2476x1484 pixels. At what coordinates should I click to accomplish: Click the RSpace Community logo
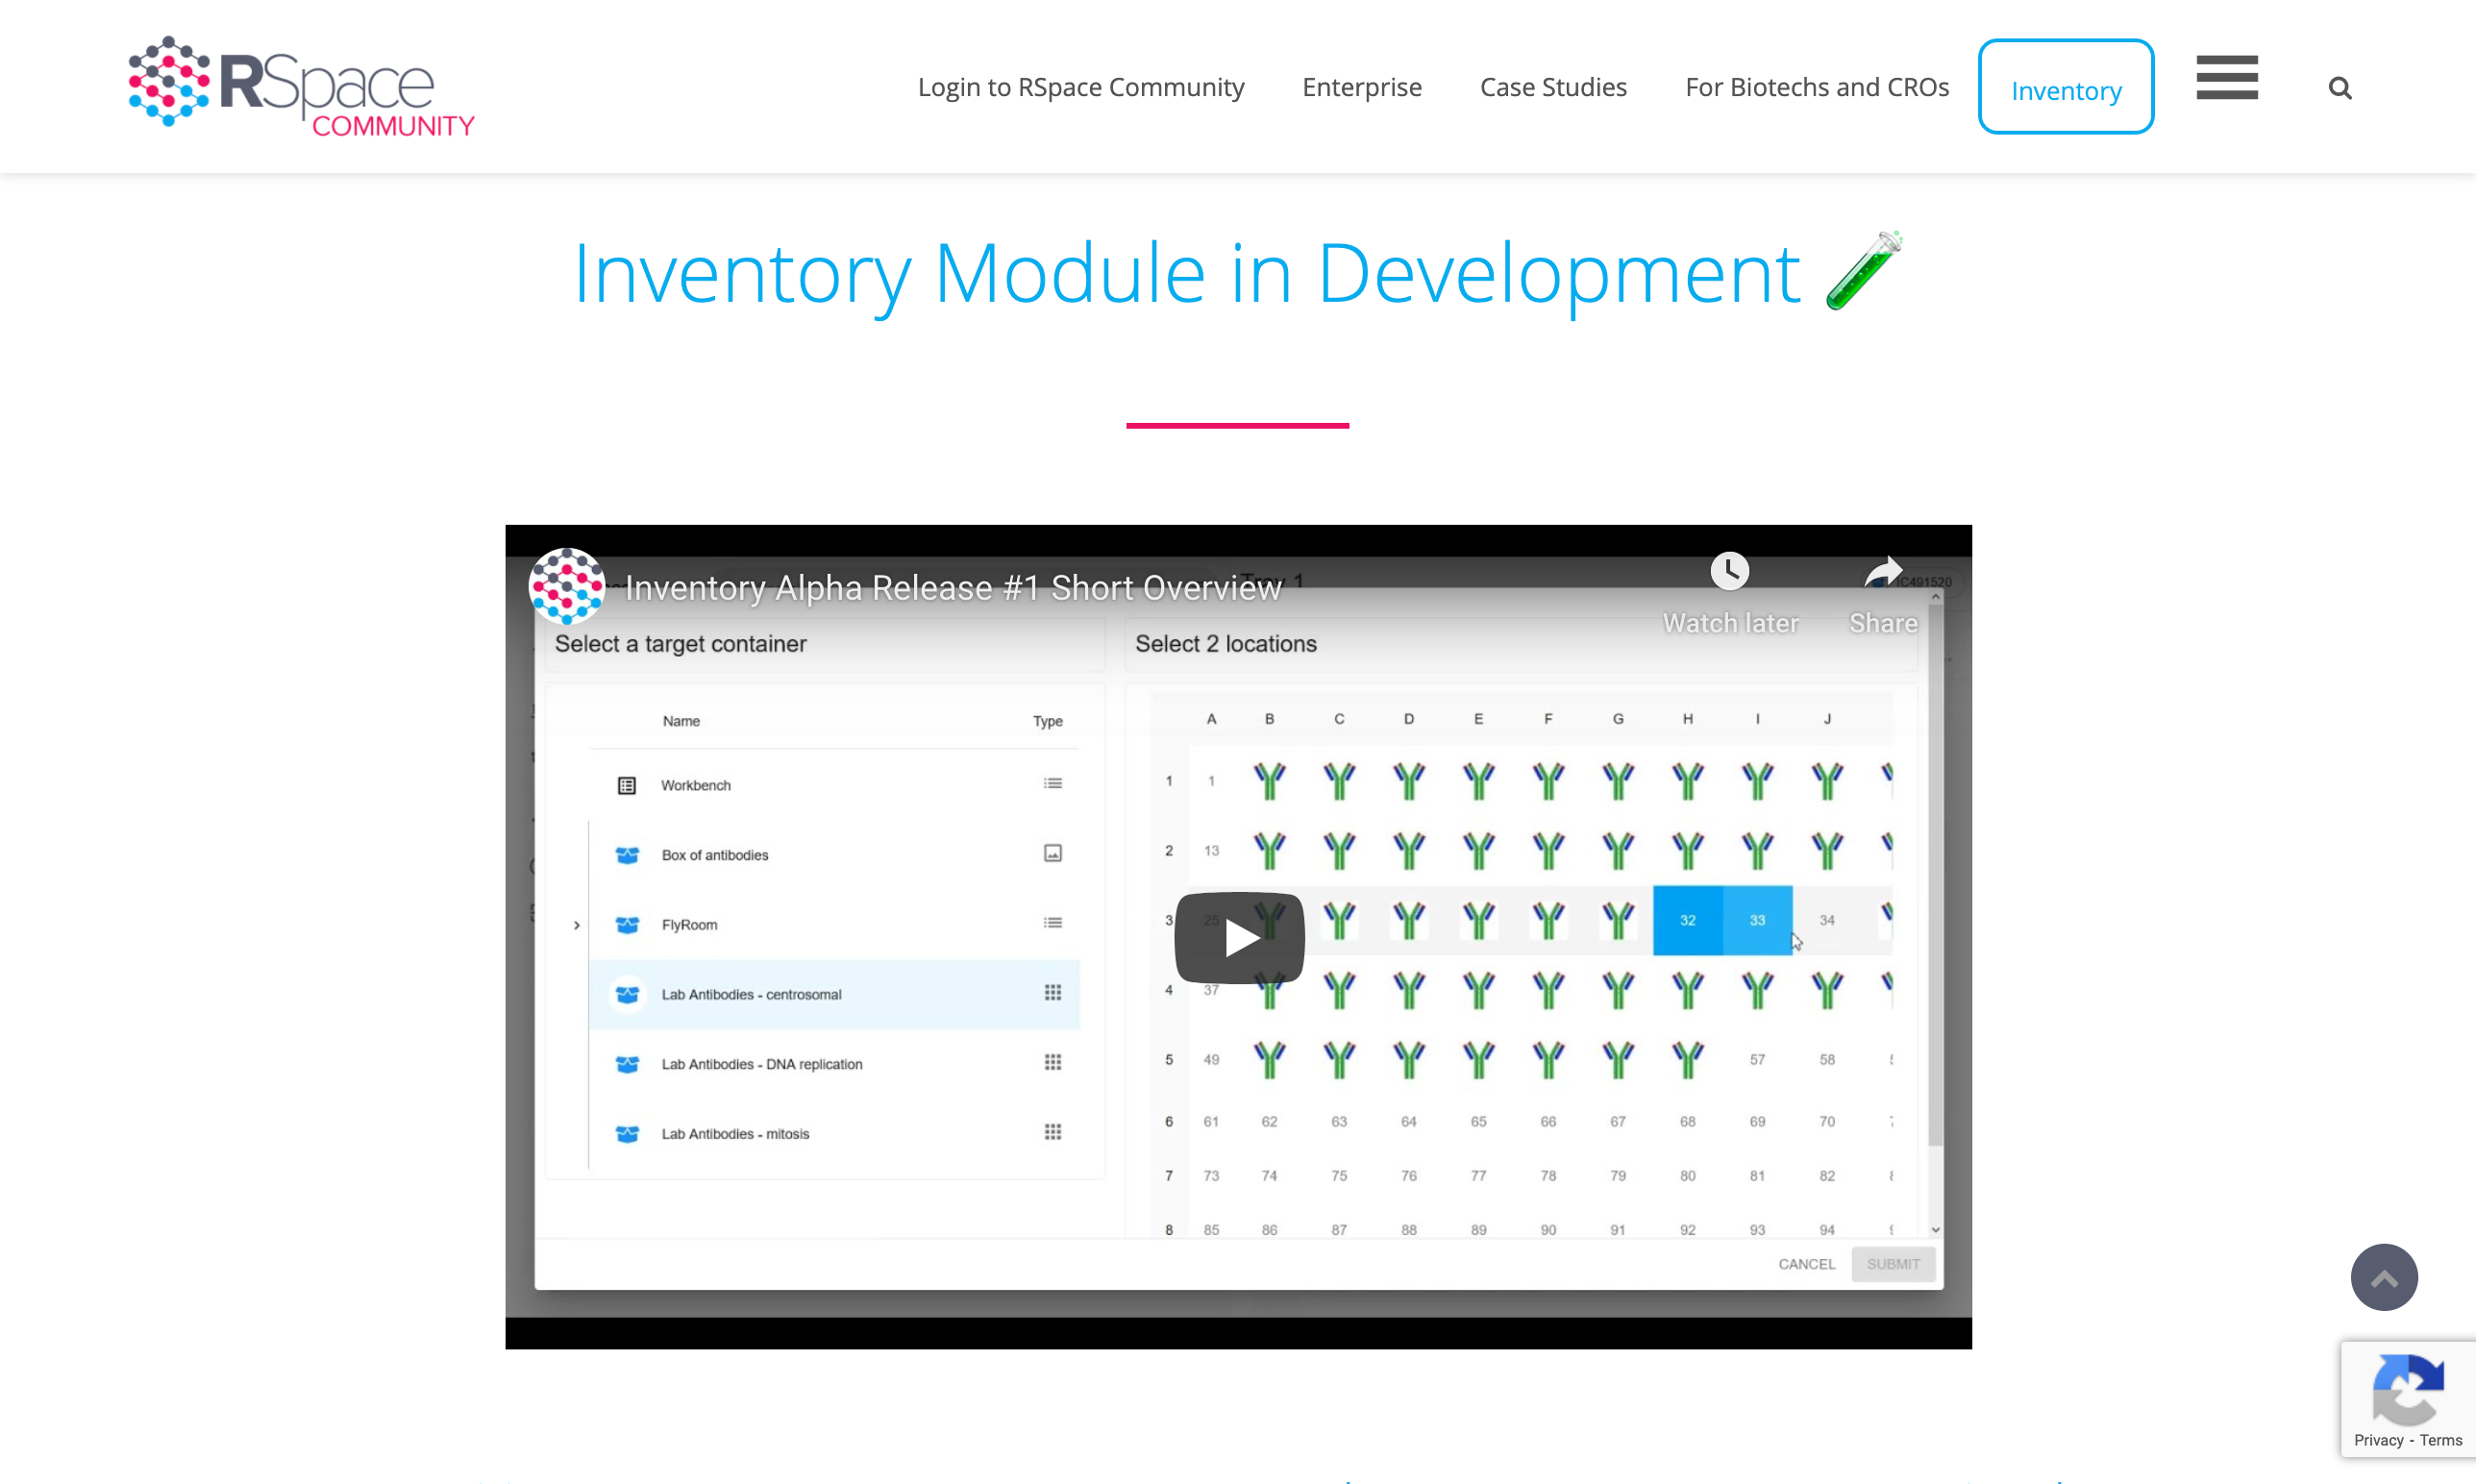[301, 87]
